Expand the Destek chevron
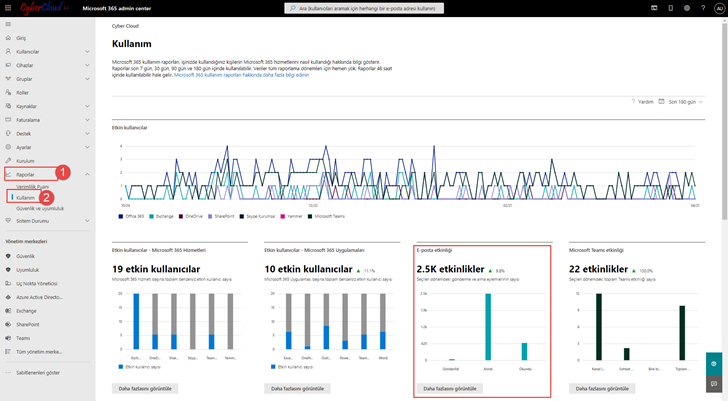The image size is (728, 401). pyautogui.click(x=87, y=134)
